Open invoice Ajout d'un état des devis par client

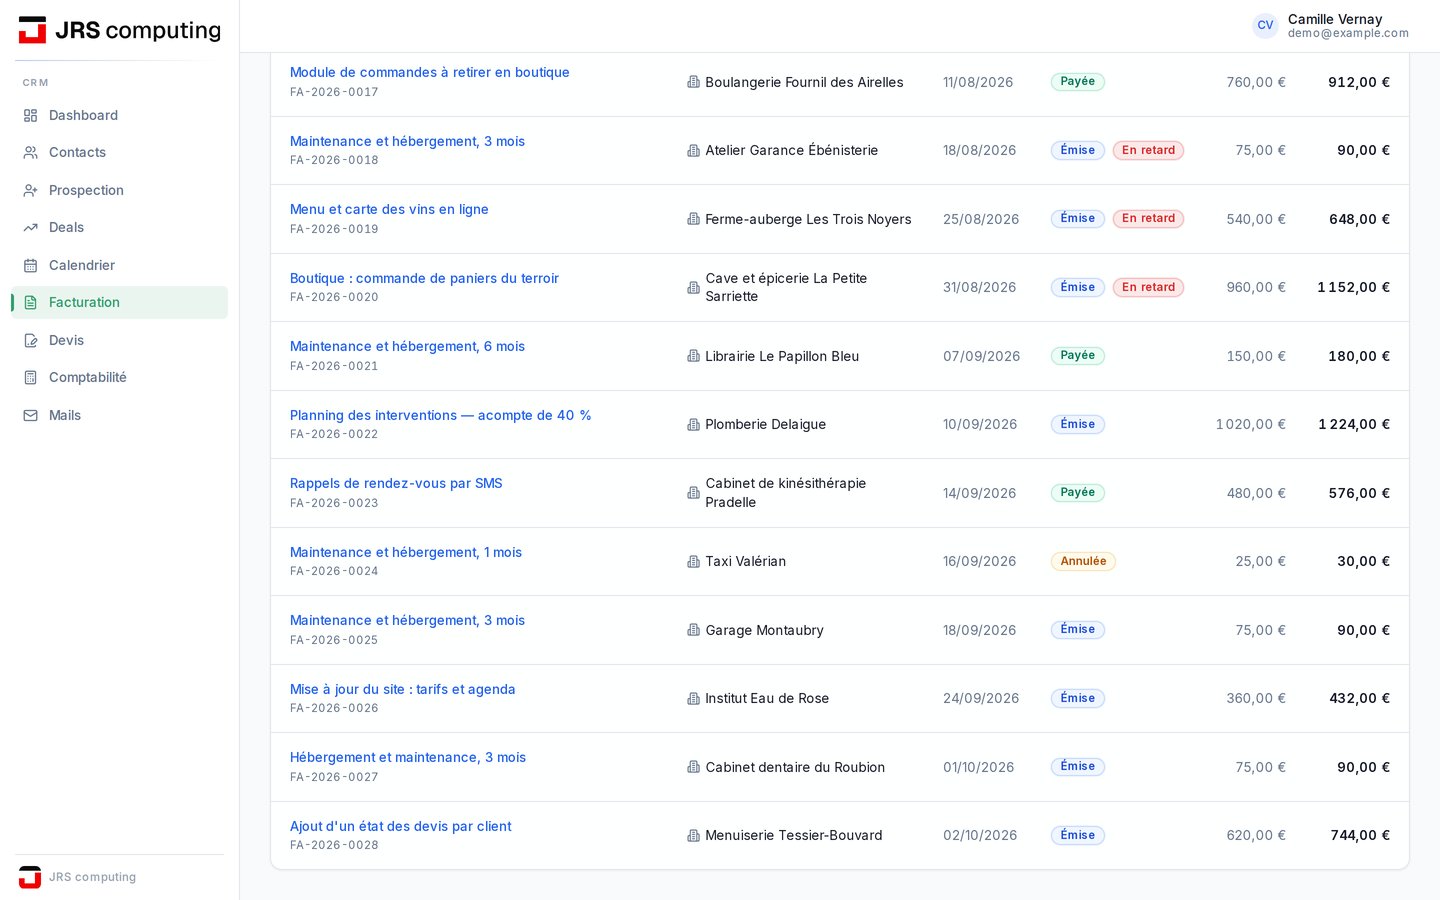click(400, 826)
